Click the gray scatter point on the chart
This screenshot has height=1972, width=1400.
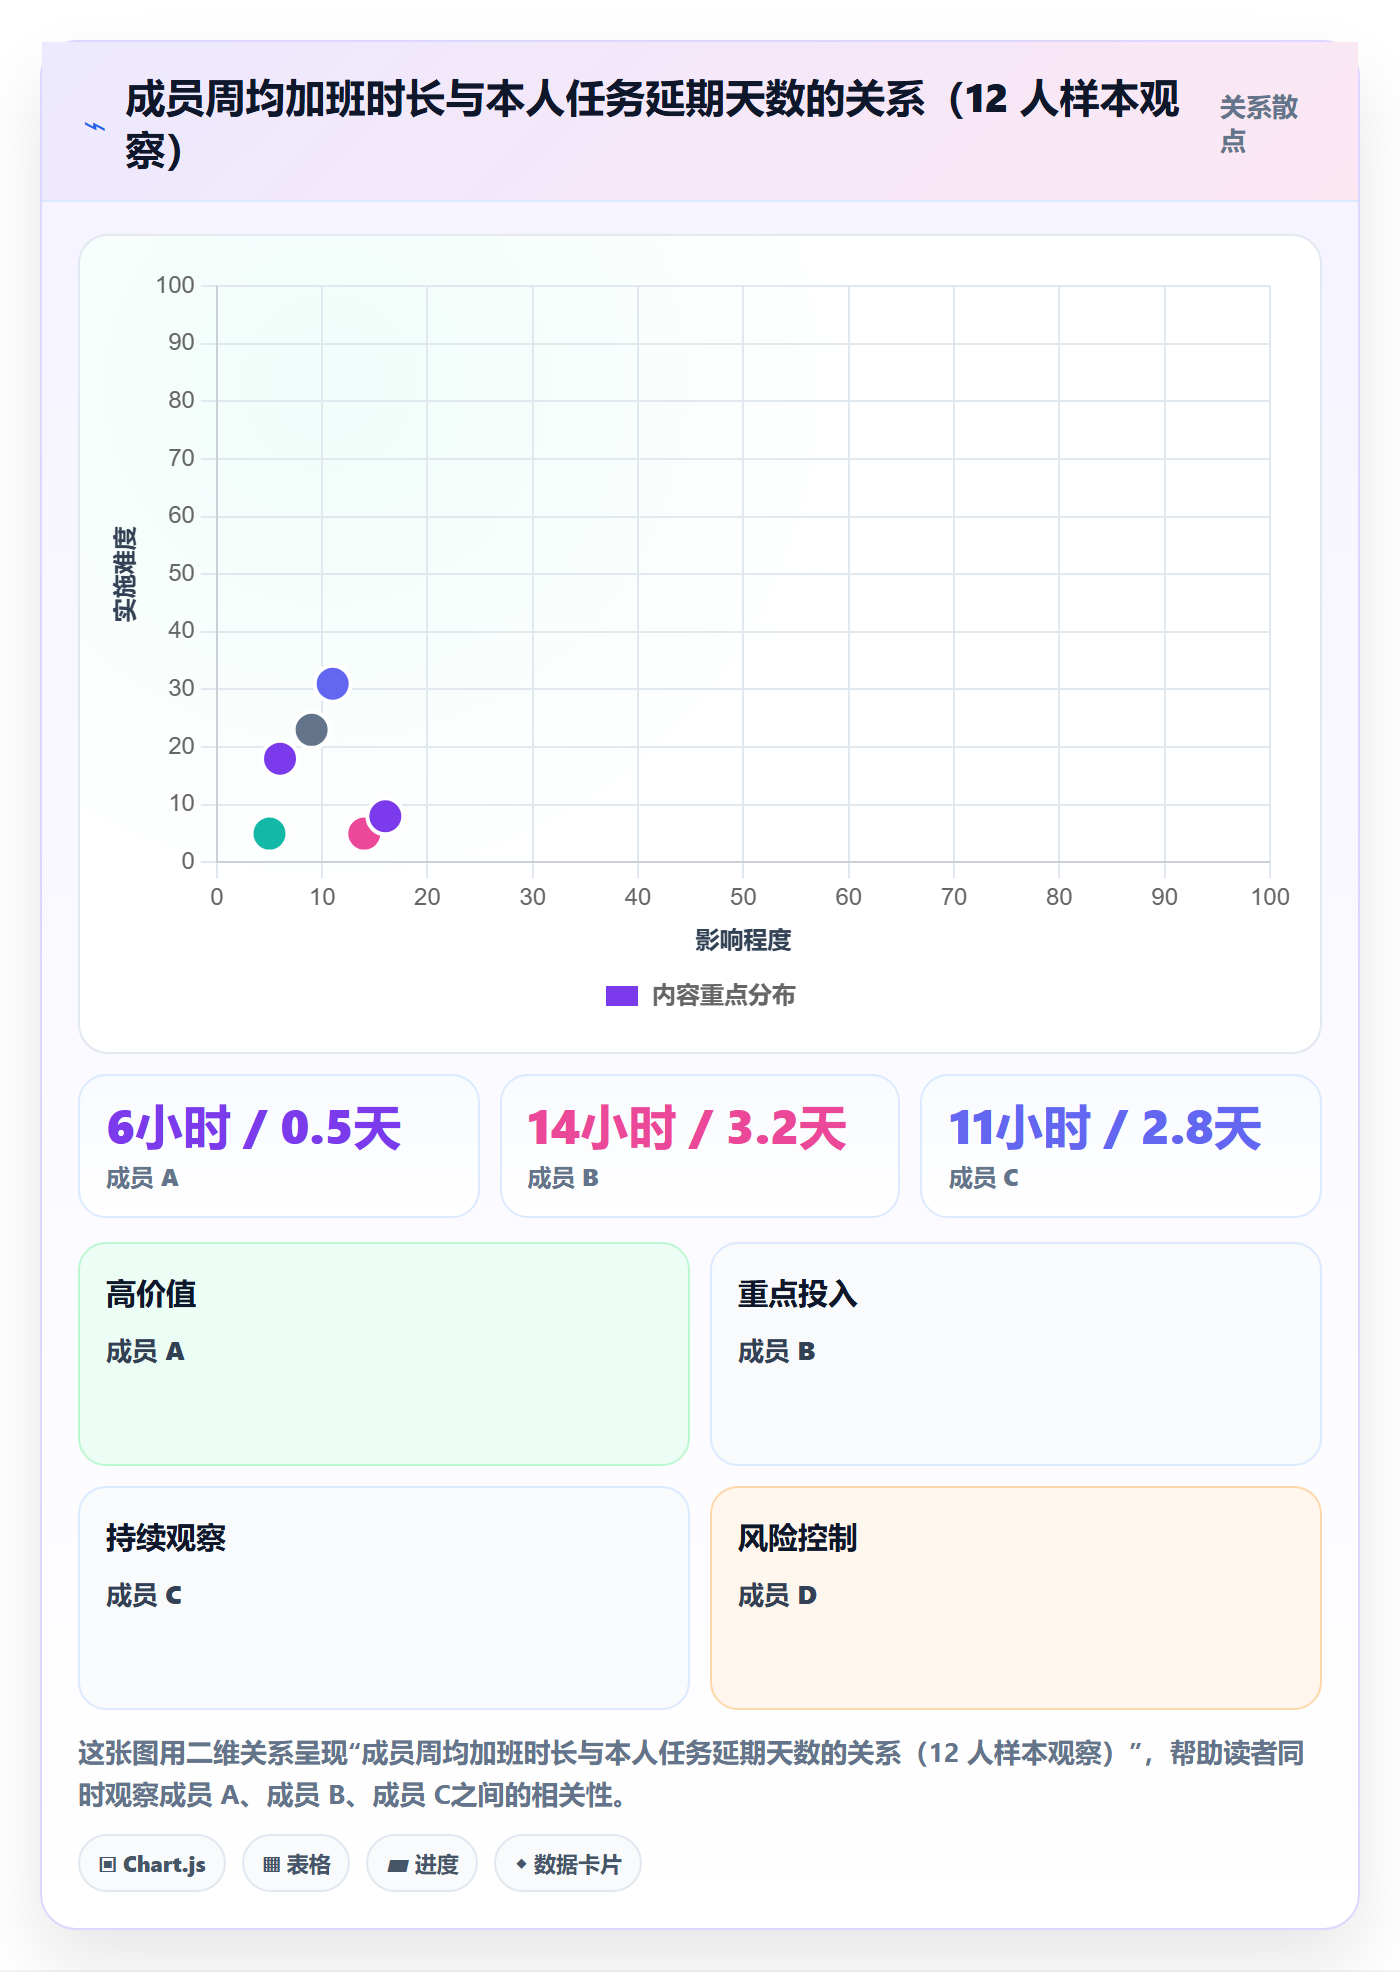(311, 730)
